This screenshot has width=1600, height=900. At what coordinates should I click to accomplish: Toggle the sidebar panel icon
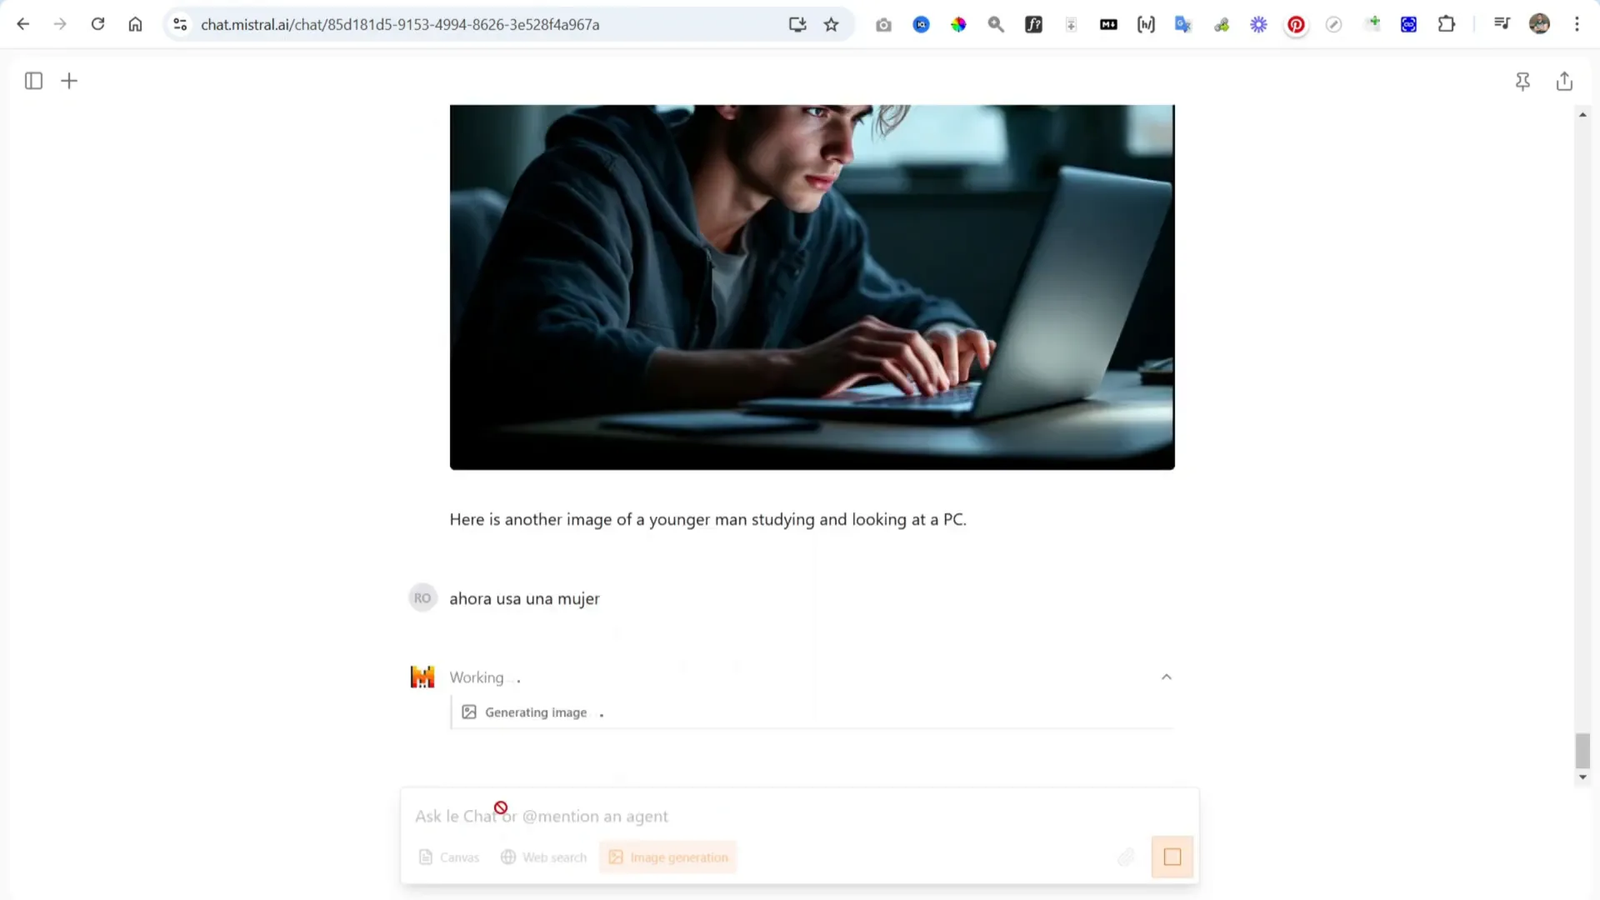pos(34,81)
